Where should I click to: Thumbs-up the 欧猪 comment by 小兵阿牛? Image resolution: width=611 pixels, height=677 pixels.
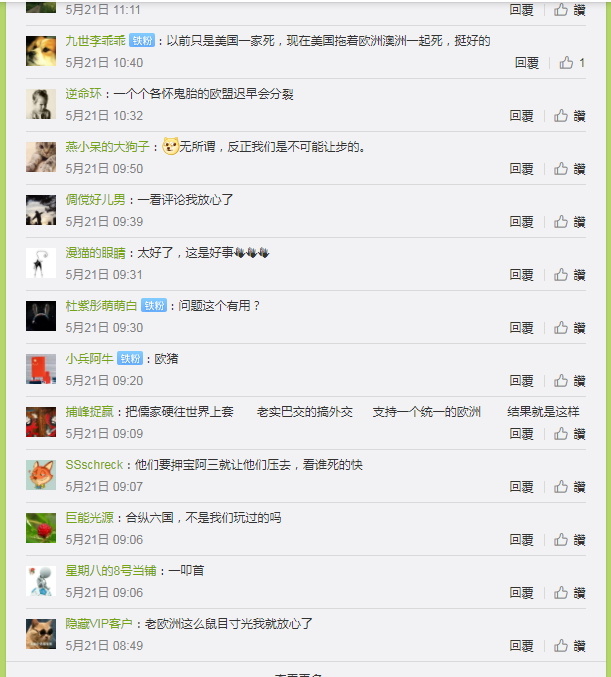tap(570, 381)
